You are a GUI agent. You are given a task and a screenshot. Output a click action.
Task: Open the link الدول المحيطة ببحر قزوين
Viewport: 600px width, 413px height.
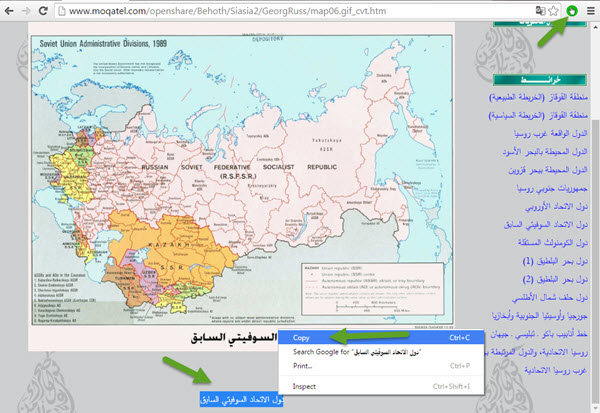tap(548, 170)
